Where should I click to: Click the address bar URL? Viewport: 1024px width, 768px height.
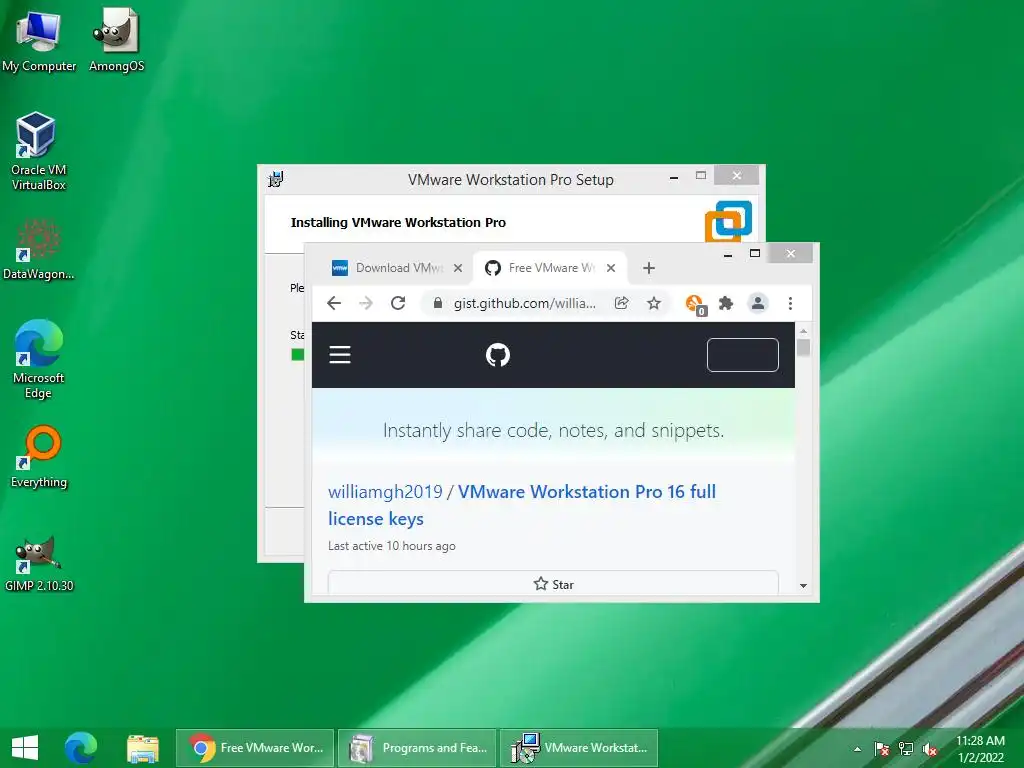tap(524, 303)
